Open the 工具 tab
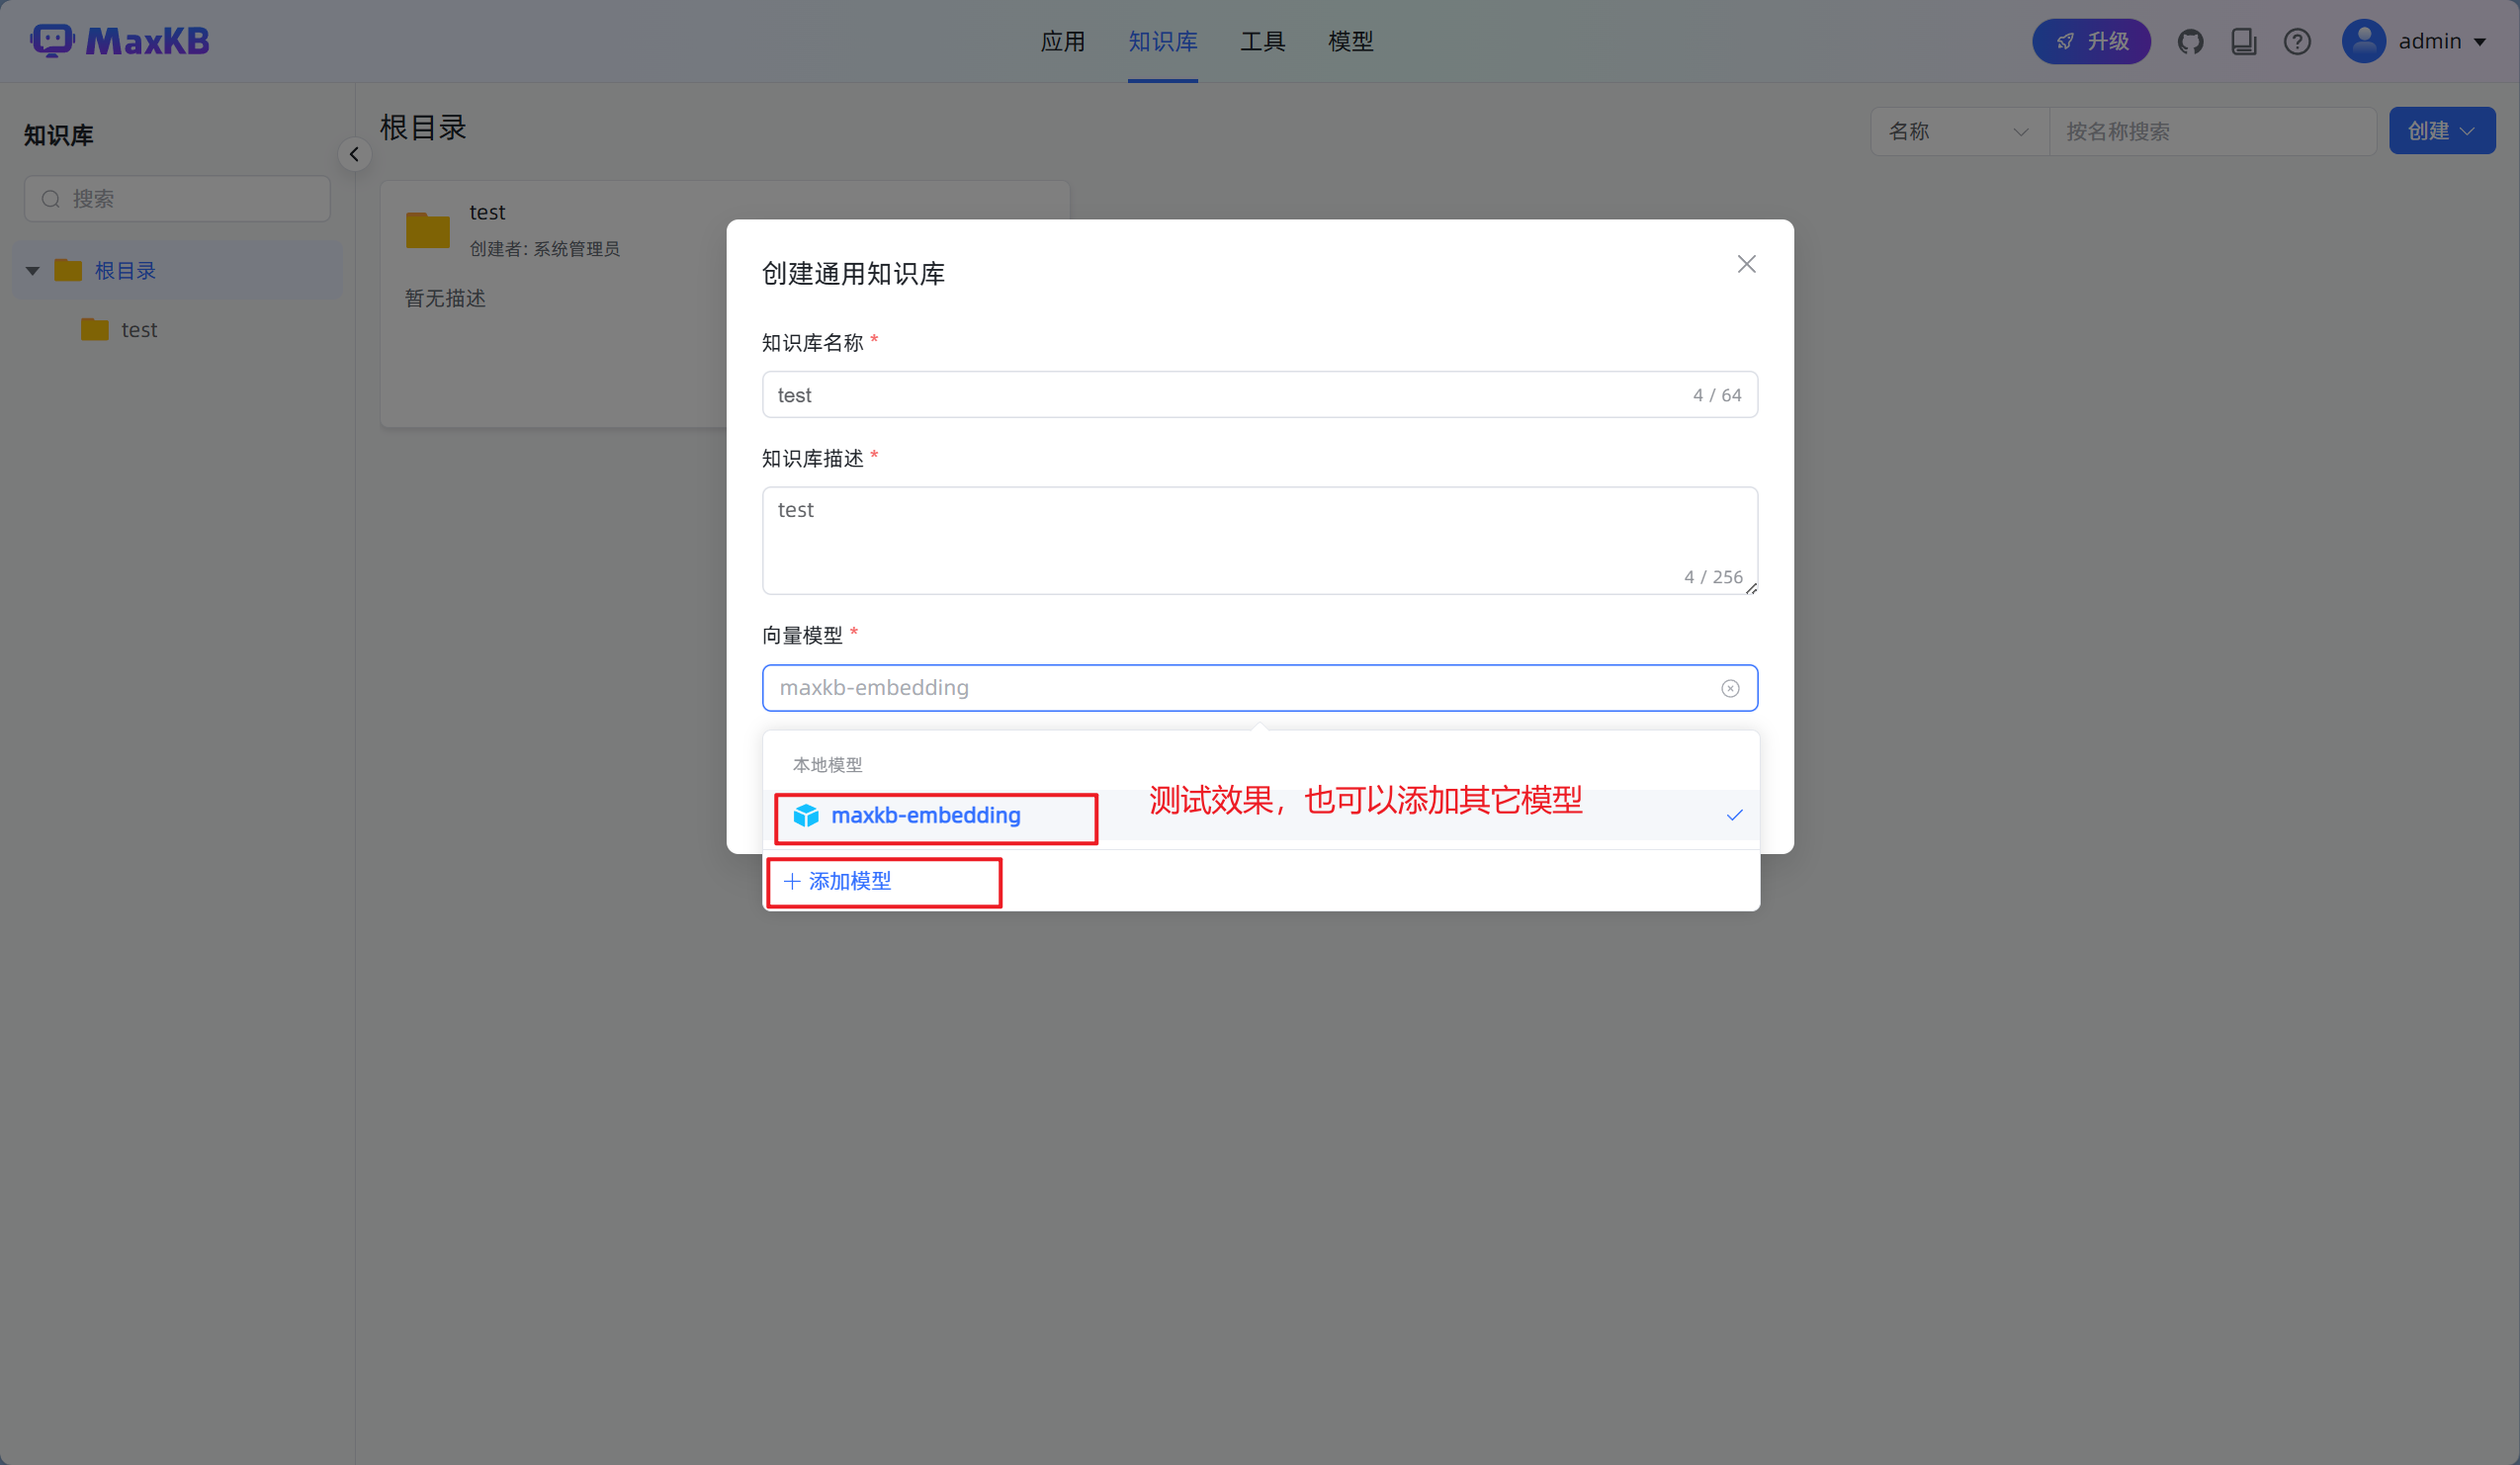Screen dimensions: 2520x1465 pos(1262,42)
